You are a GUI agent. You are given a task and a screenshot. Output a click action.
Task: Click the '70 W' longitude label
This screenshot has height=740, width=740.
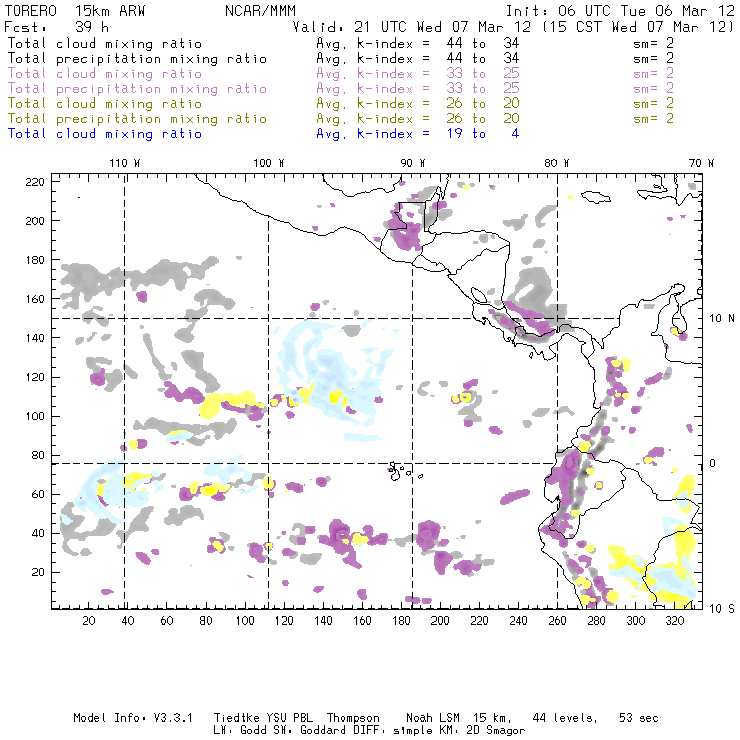click(701, 163)
